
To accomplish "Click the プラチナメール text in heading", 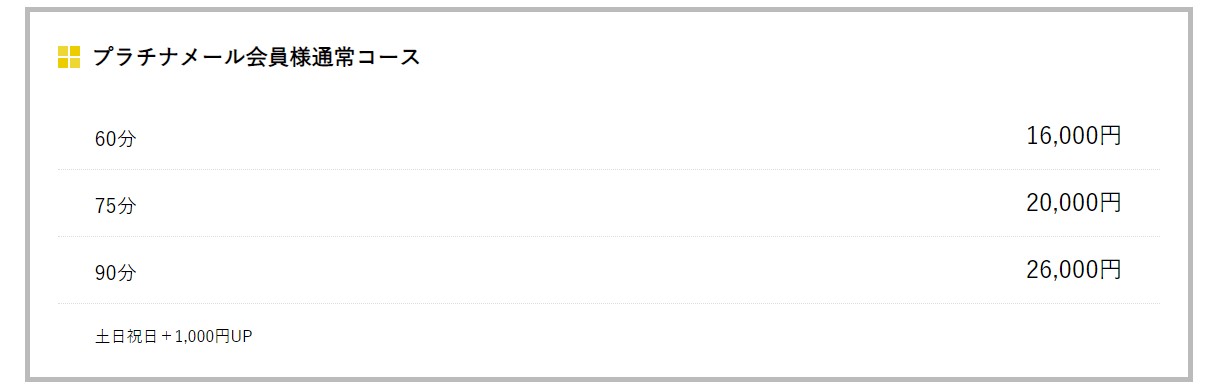I will 168,57.
